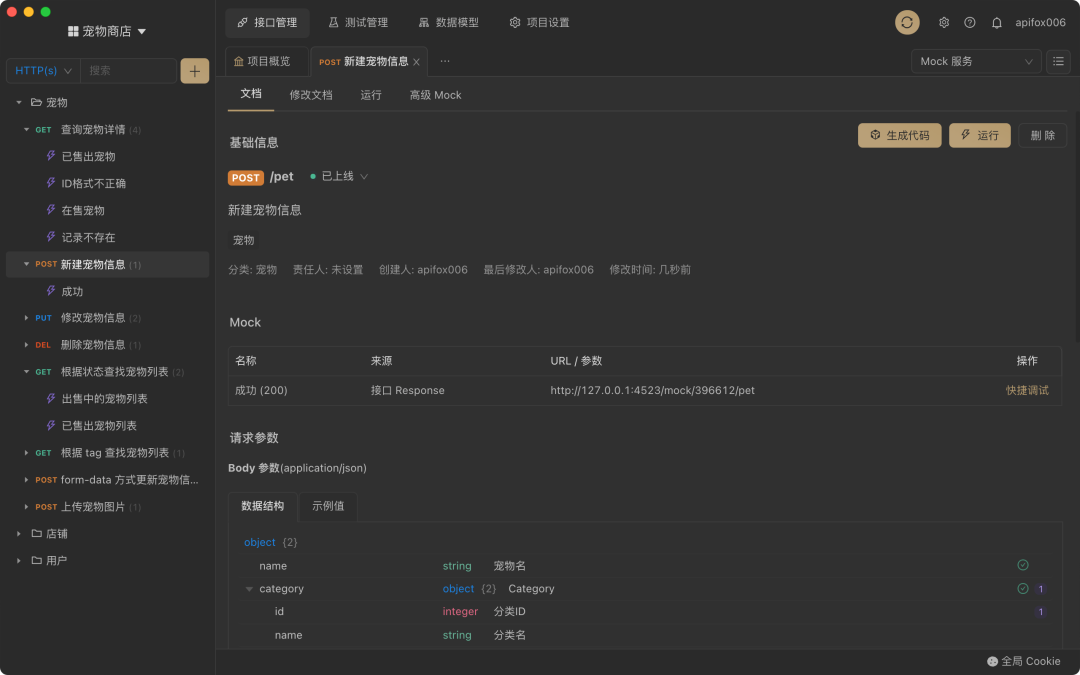Select the form-data 方式更新宠物信息 item
The width and height of the screenshot is (1080, 675).
pos(107,480)
